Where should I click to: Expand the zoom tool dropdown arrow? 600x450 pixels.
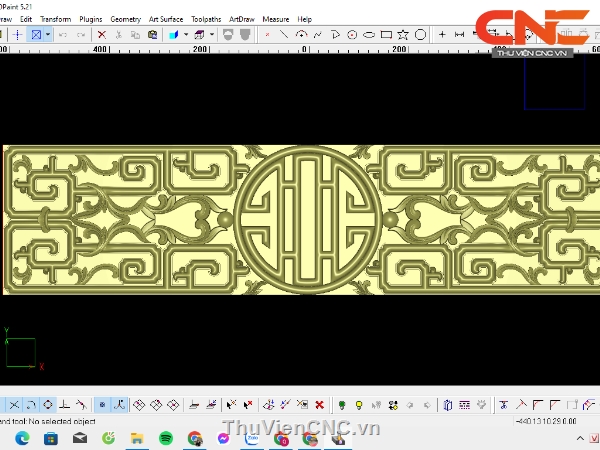(x=48, y=35)
